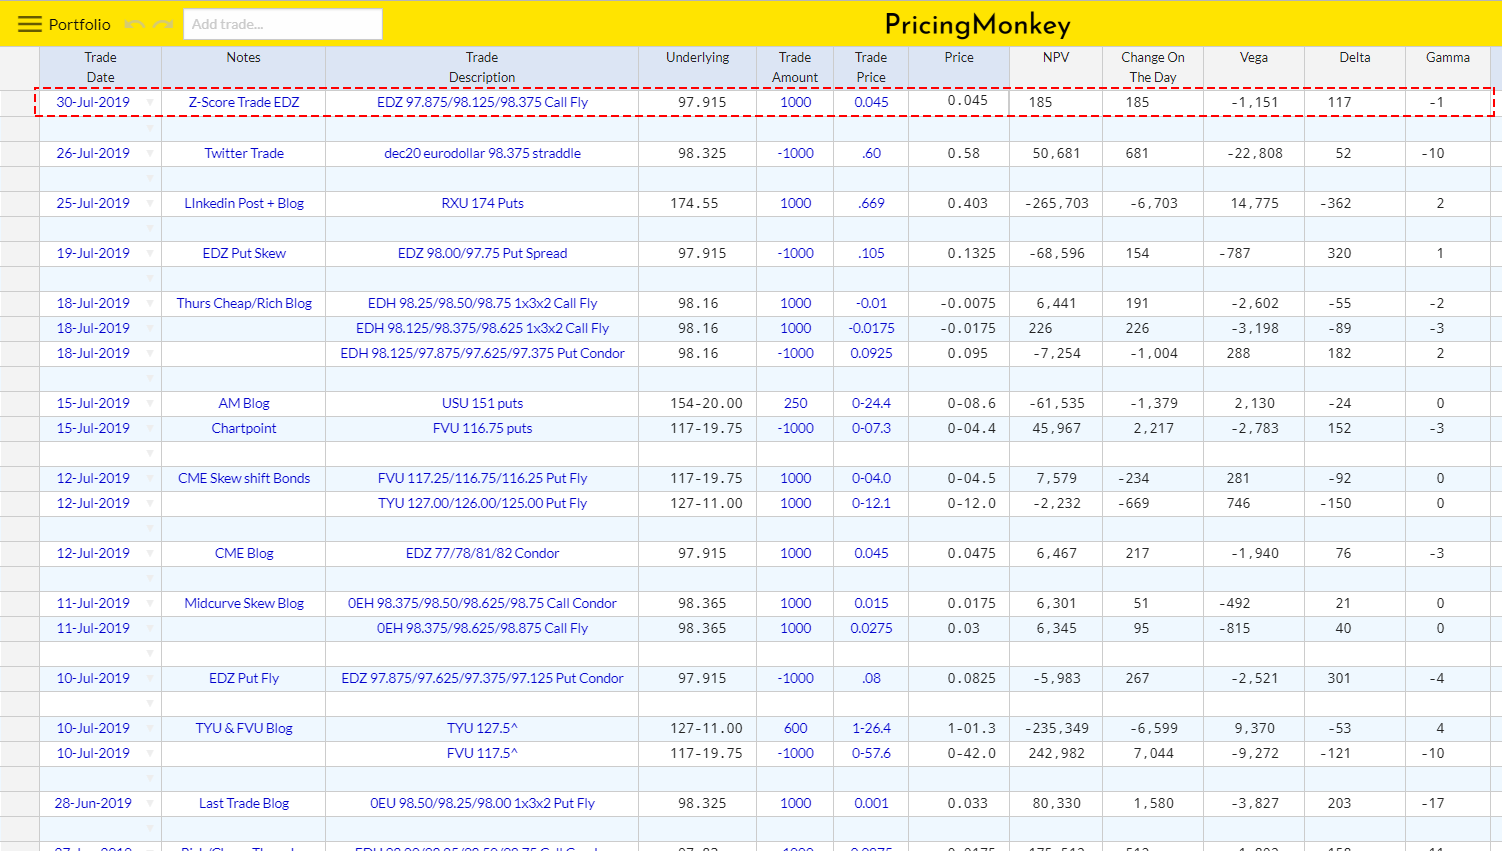1502x851 pixels.
Task: Click 0EH 98.375/98.625/98.875 Call Fly description
Action: [482, 628]
